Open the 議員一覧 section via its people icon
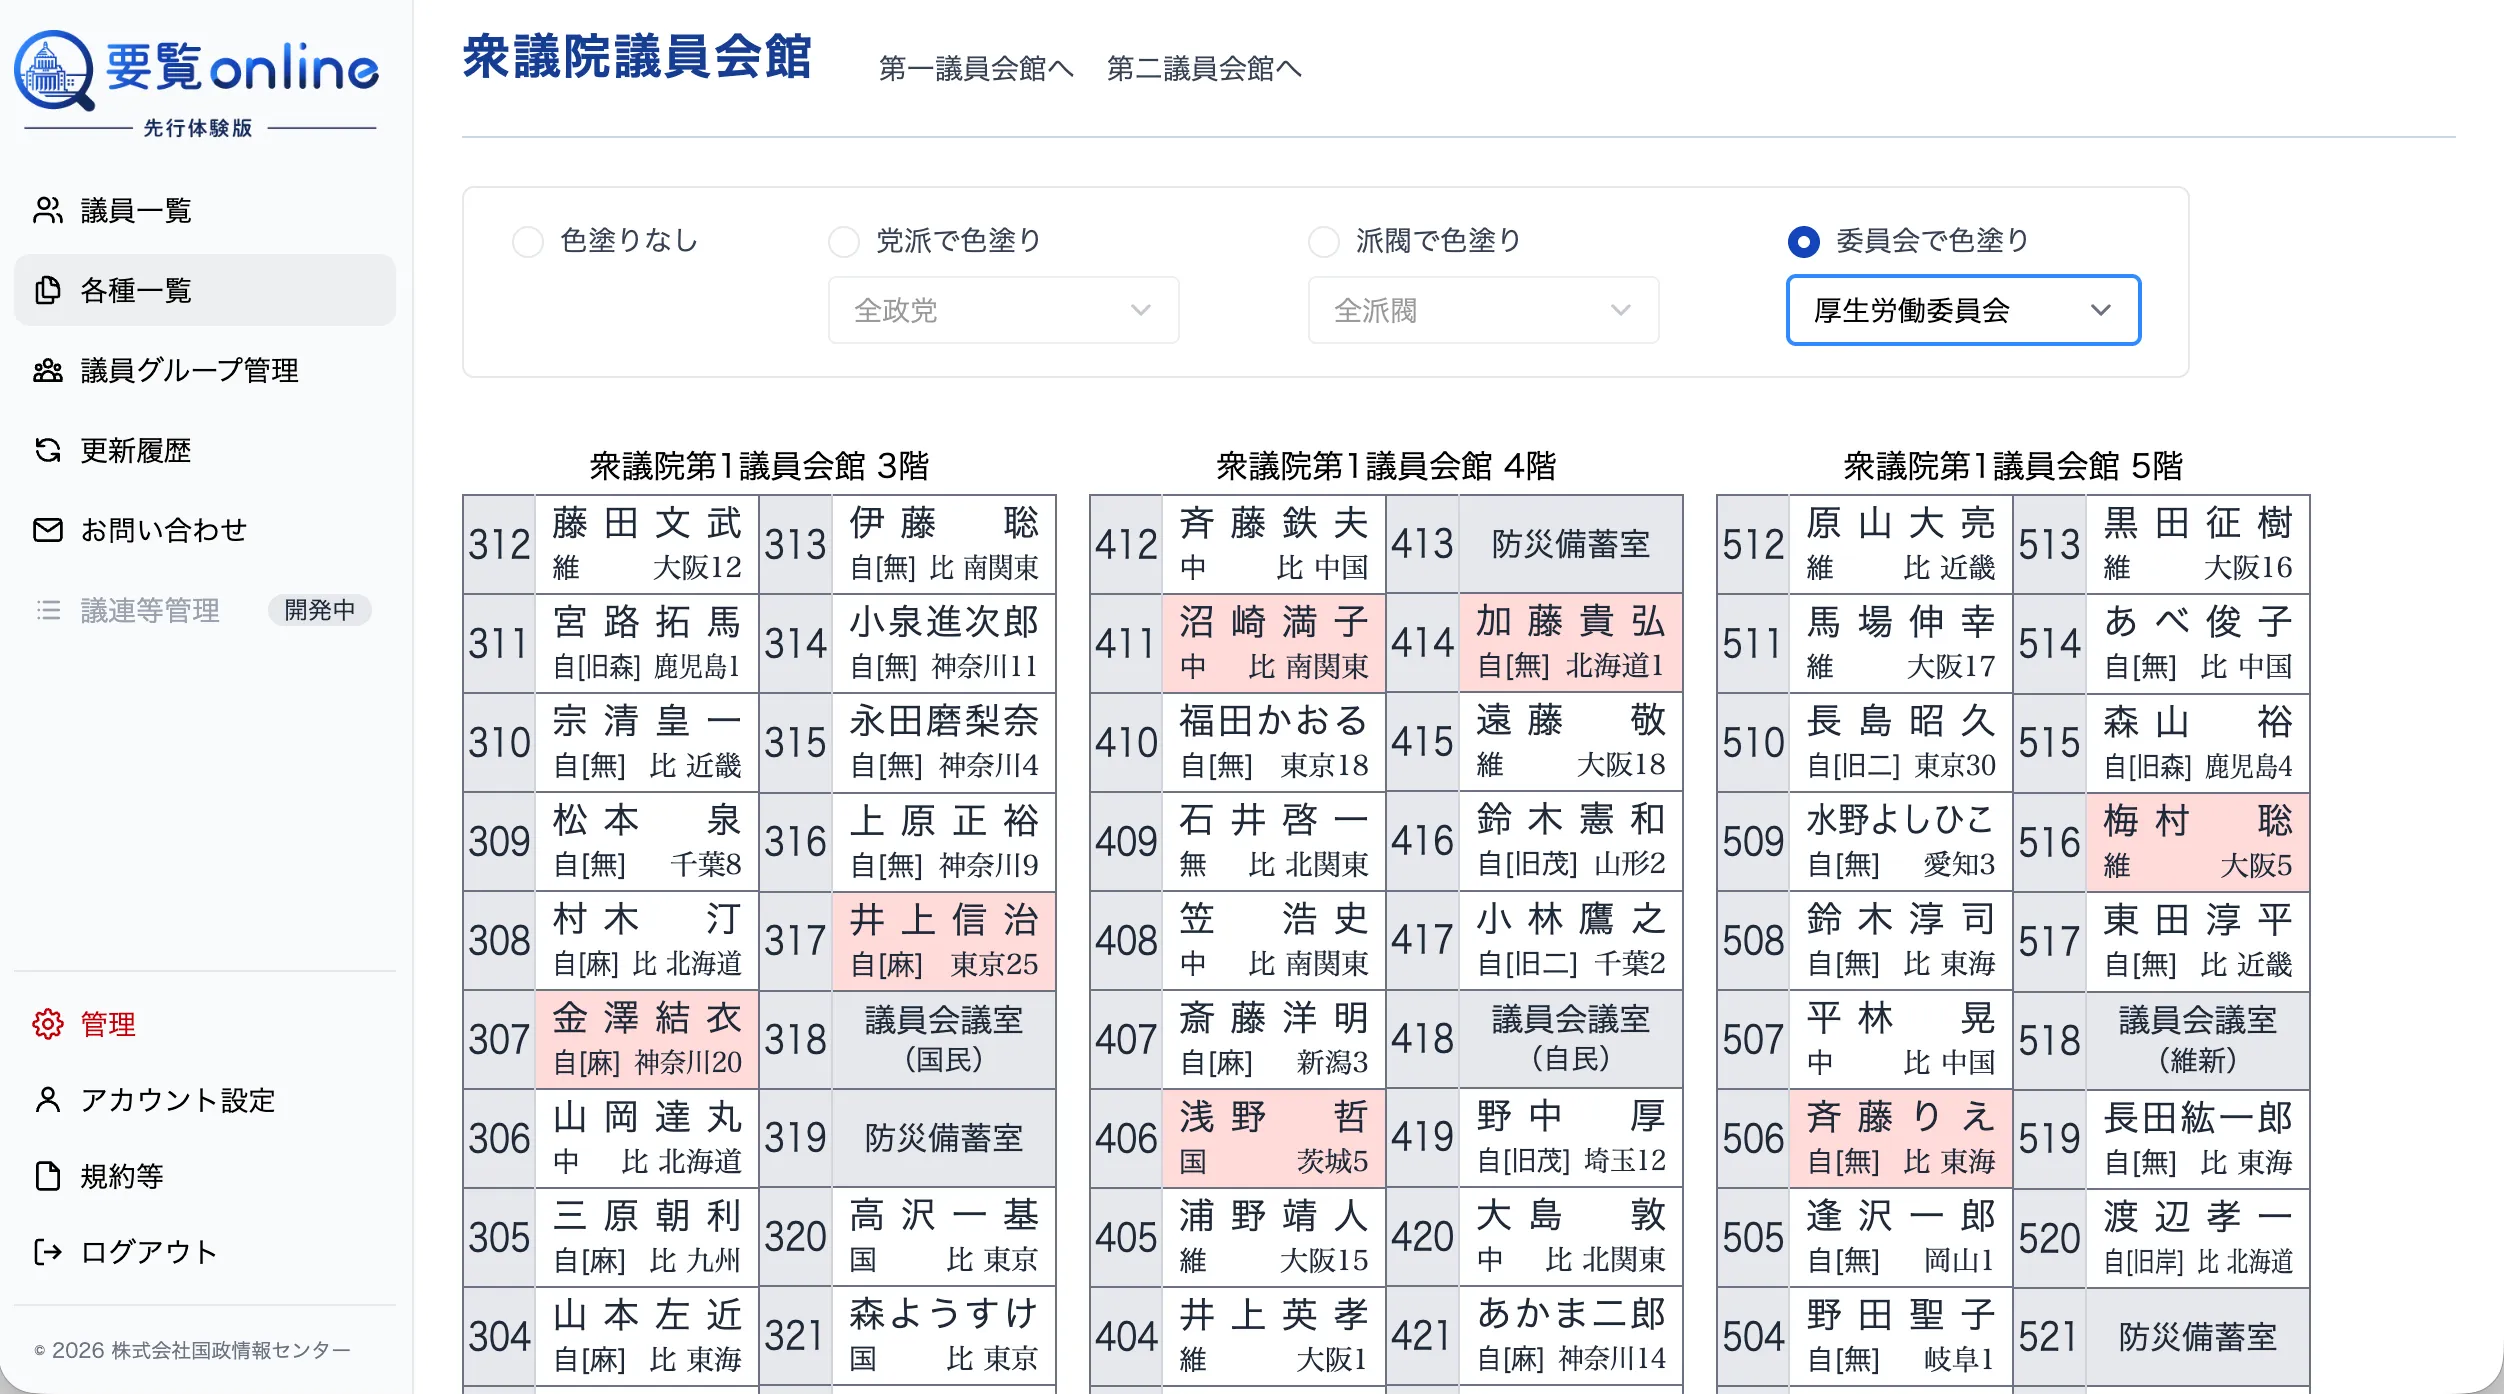Viewport: 2504px width, 1394px height. pos(48,210)
